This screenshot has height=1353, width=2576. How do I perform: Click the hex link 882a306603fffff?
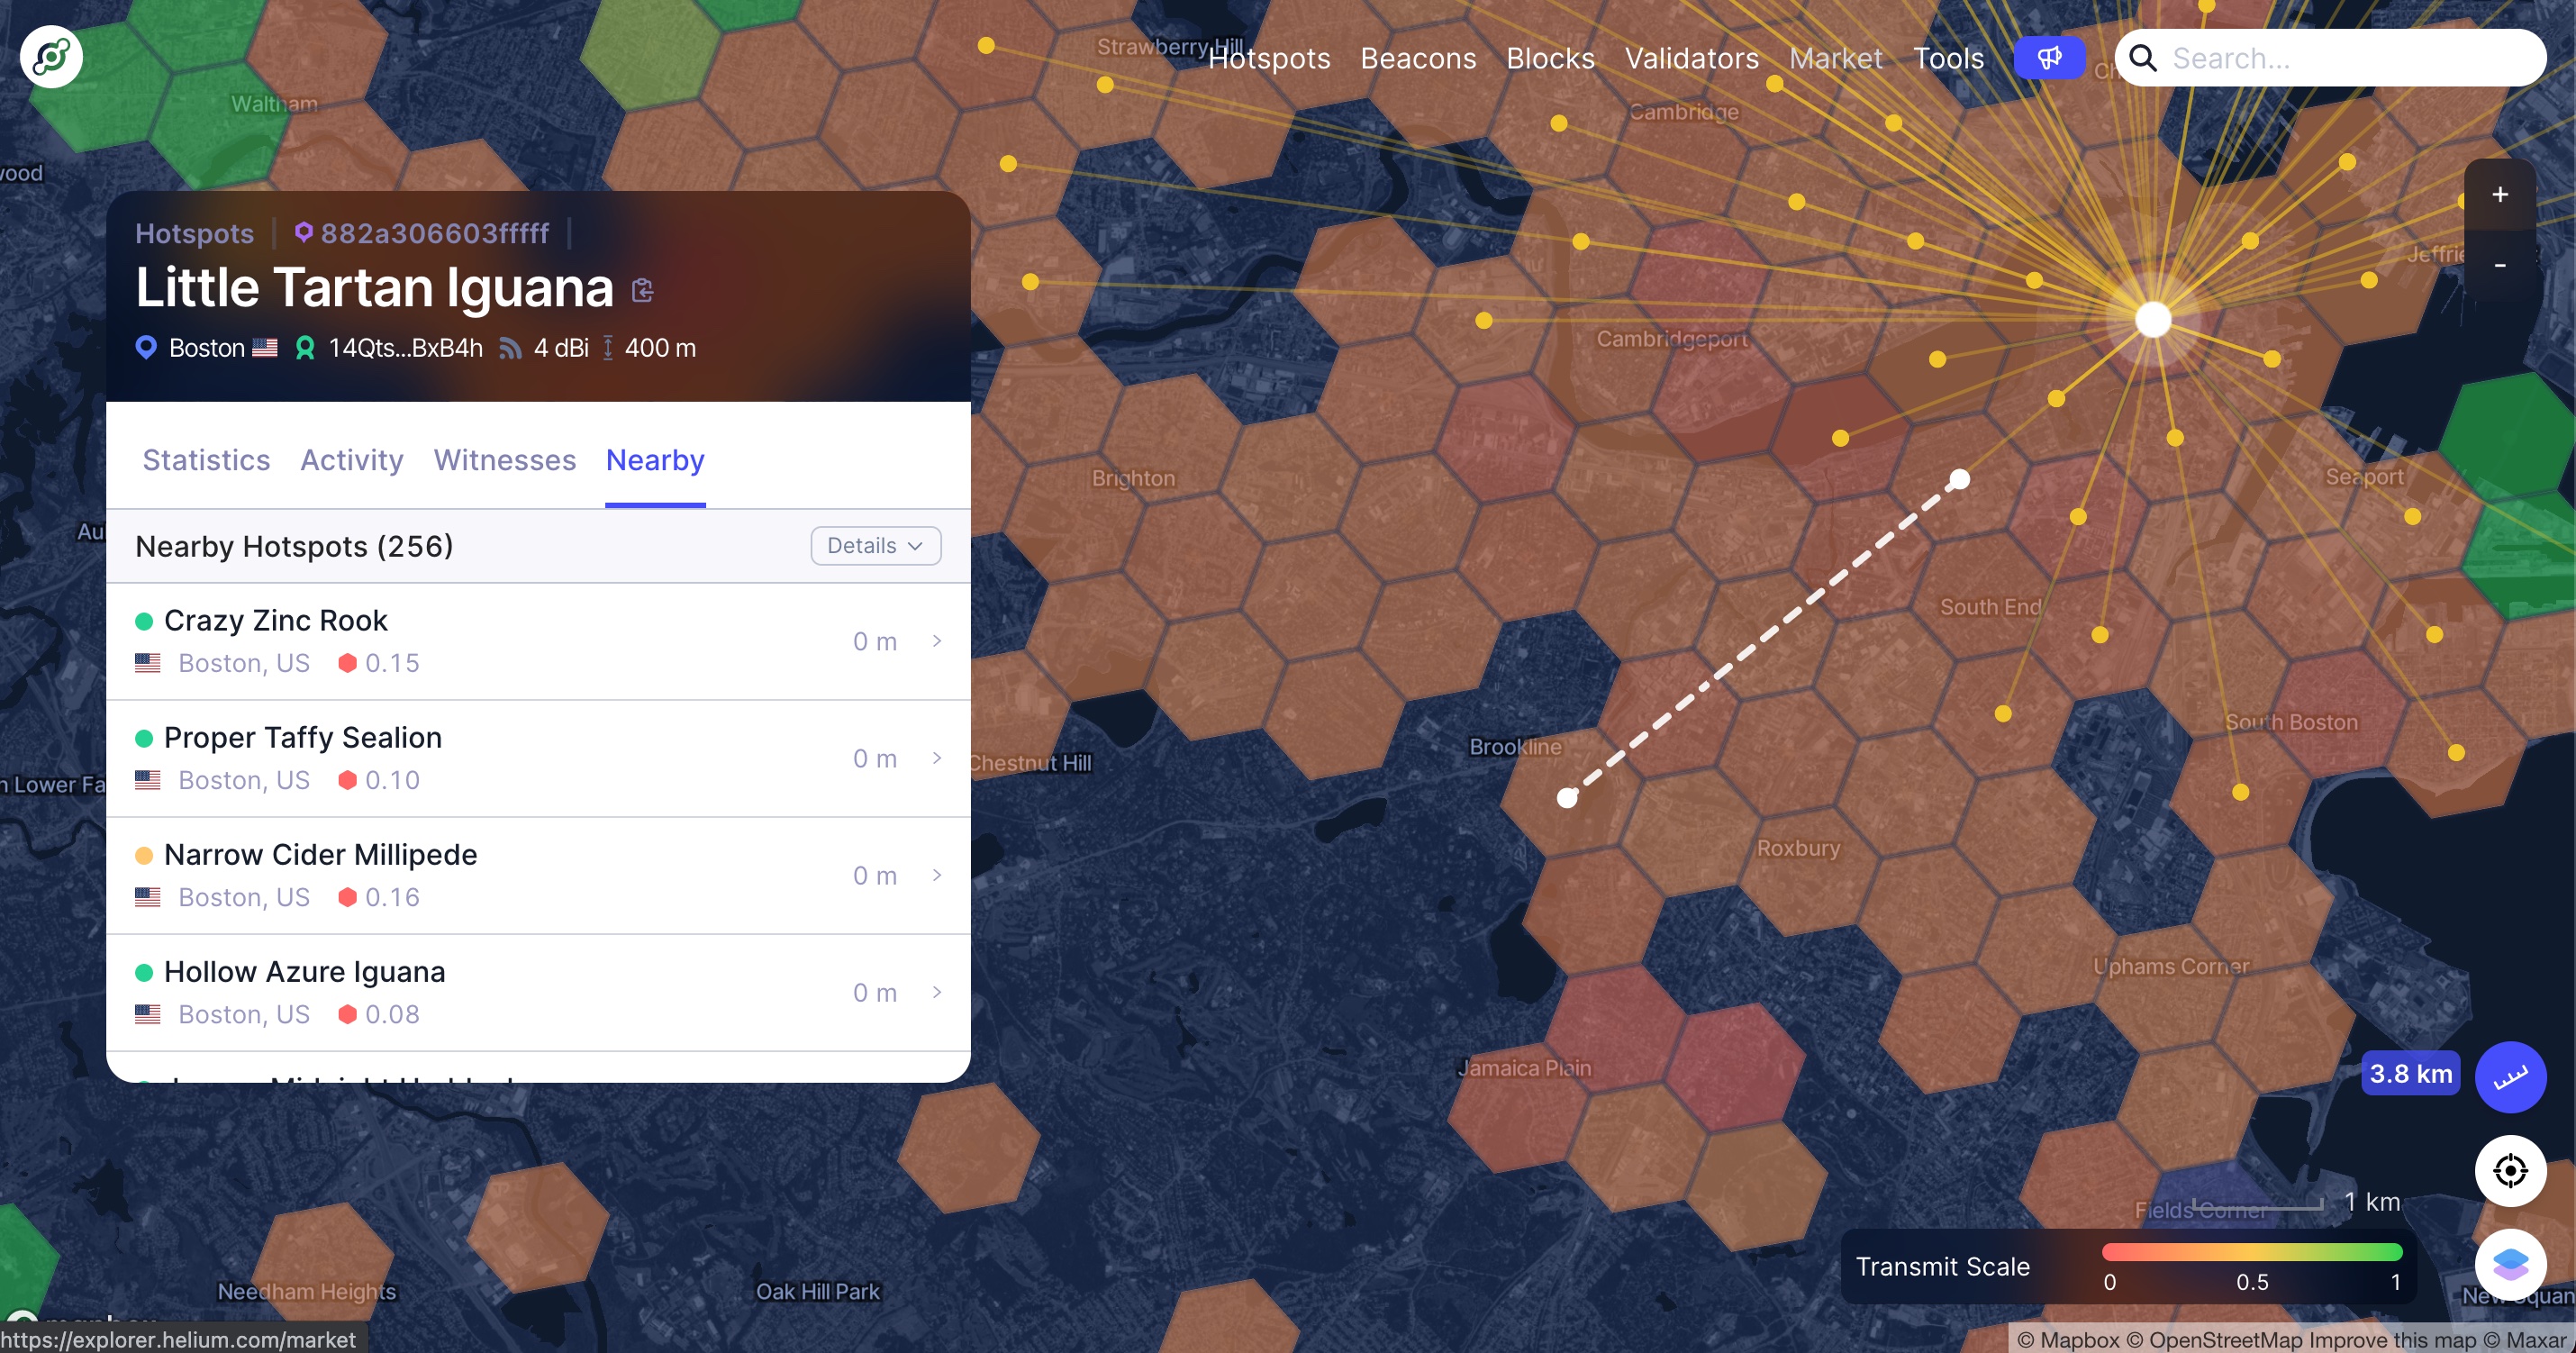(x=434, y=234)
